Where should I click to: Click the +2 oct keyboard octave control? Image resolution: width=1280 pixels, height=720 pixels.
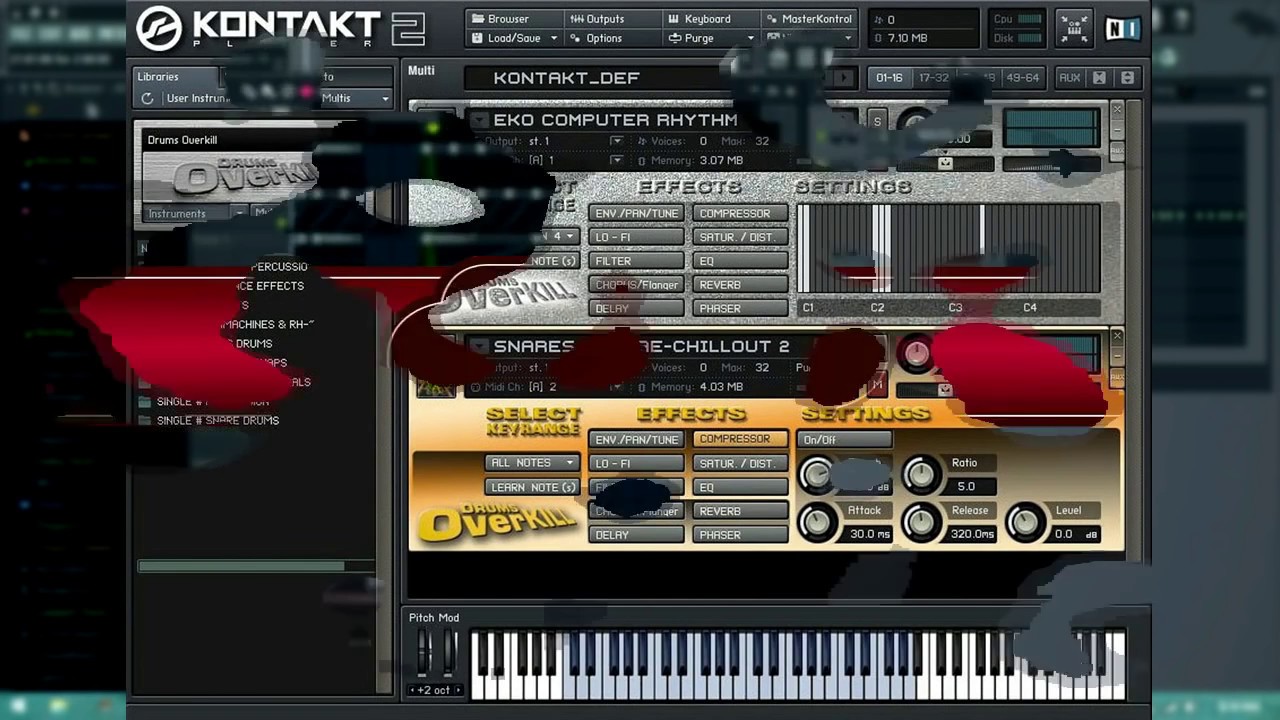(435, 690)
